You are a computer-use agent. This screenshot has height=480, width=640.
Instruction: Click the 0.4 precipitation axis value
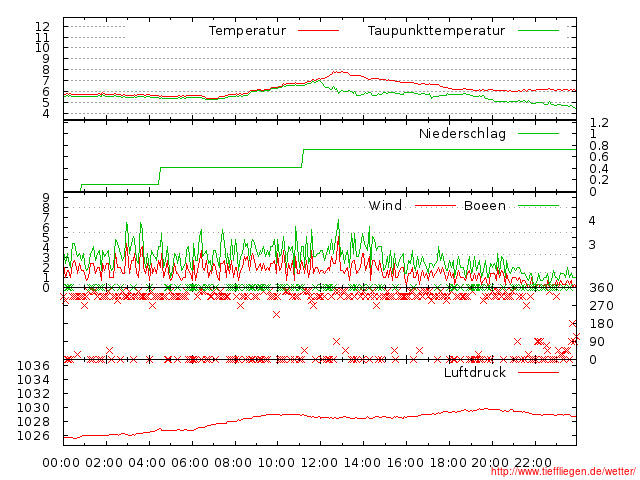(x=599, y=169)
